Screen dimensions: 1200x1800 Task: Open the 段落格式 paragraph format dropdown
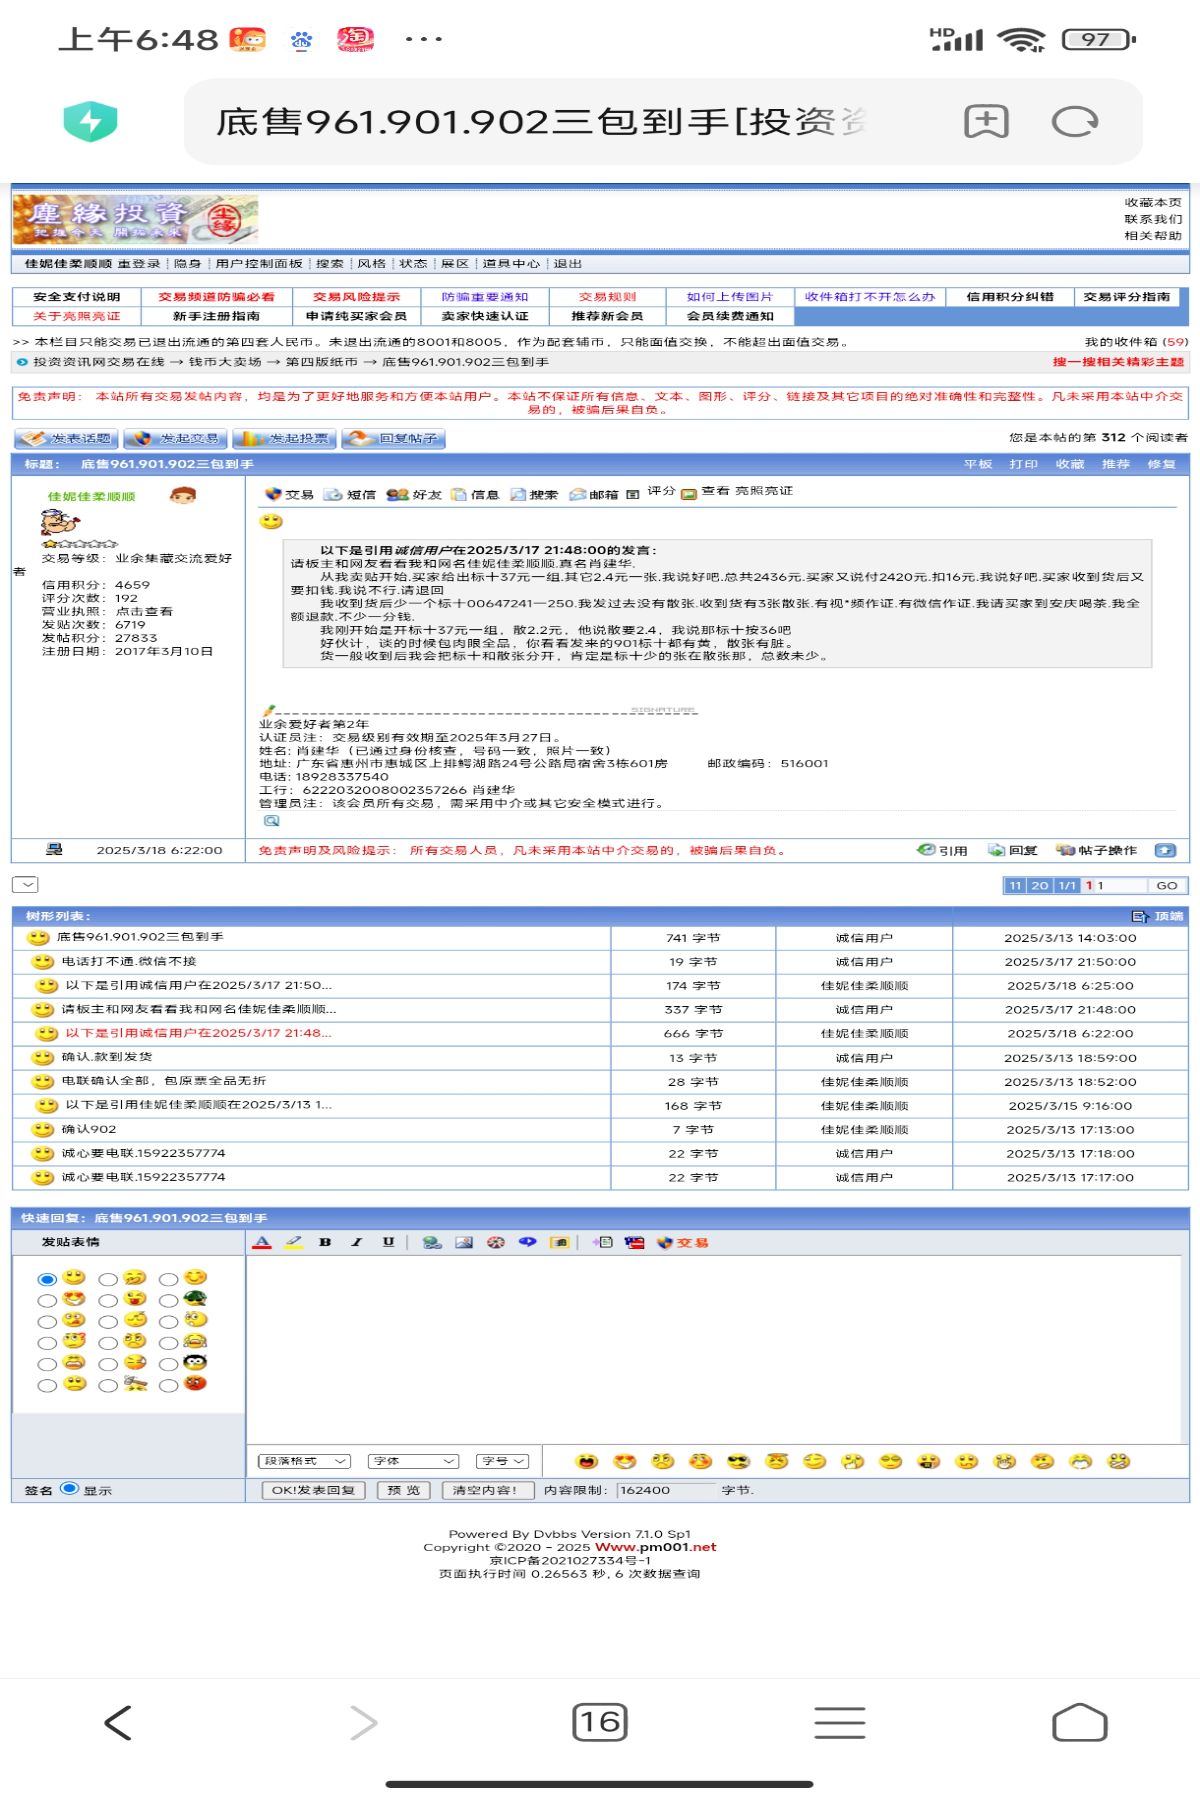coord(304,1461)
